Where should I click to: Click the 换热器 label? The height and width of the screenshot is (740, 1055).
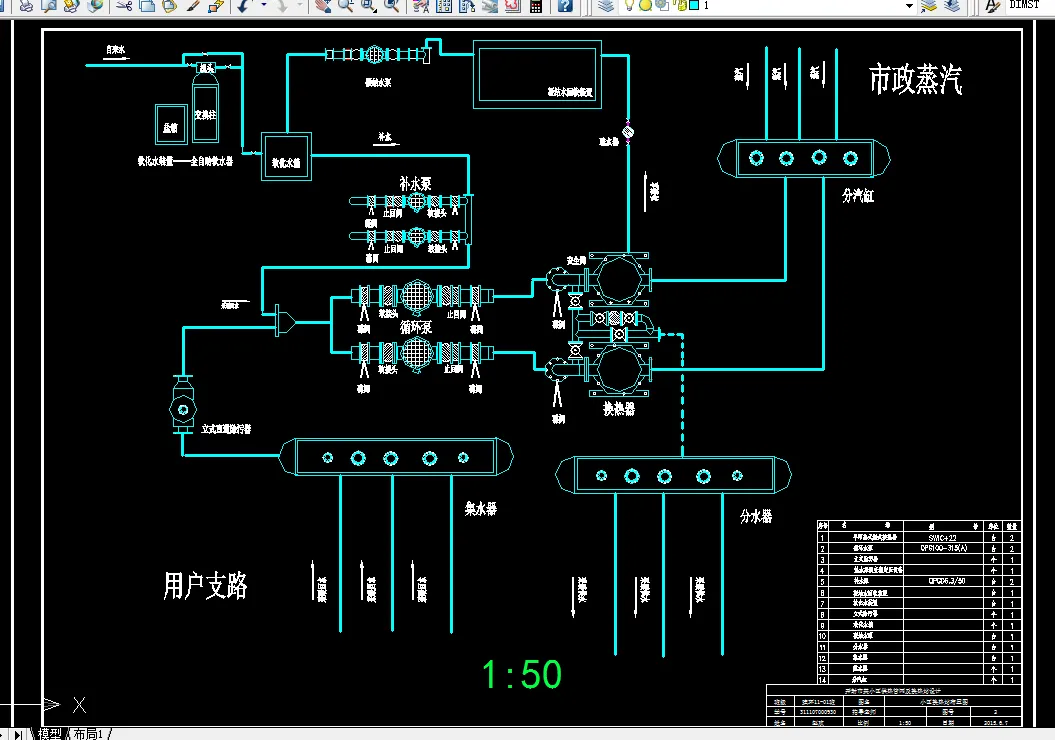[x=618, y=408]
